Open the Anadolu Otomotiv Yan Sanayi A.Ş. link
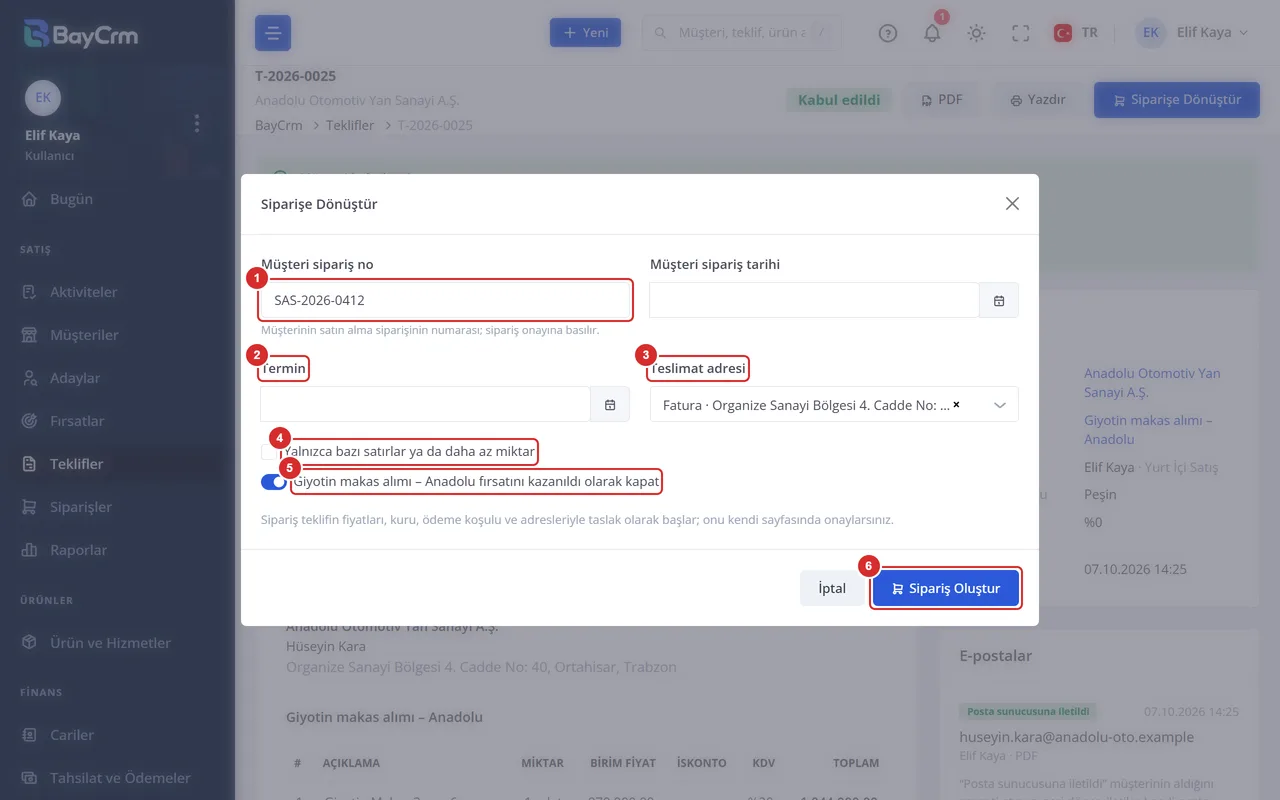 pos(1152,383)
